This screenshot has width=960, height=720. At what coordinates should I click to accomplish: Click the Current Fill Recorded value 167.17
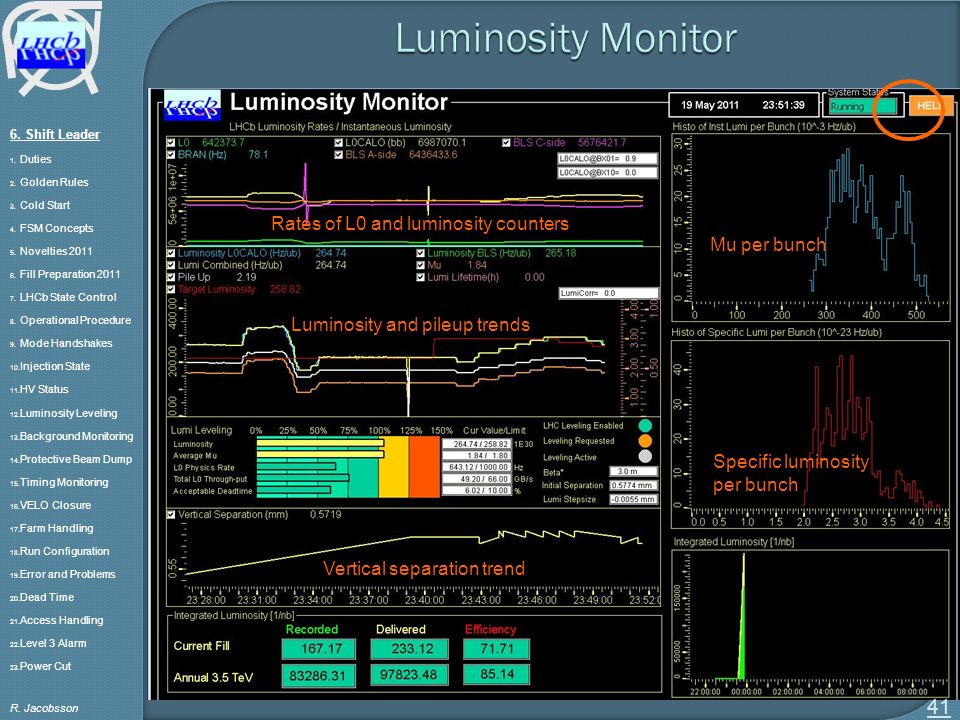click(x=321, y=648)
